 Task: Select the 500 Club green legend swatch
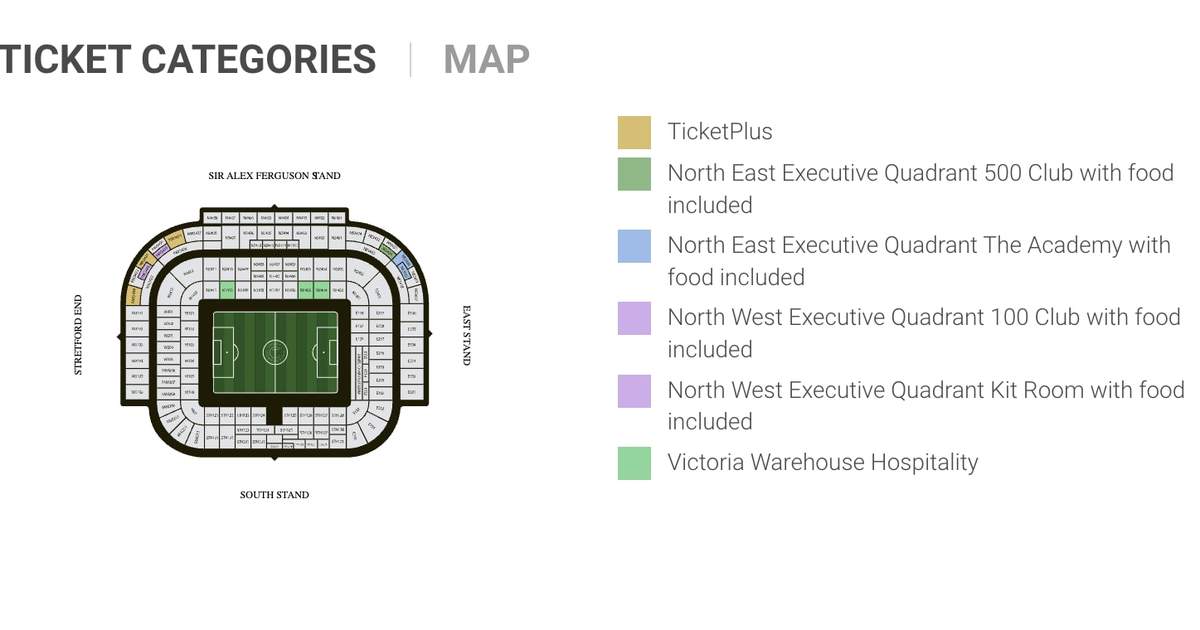(x=634, y=174)
